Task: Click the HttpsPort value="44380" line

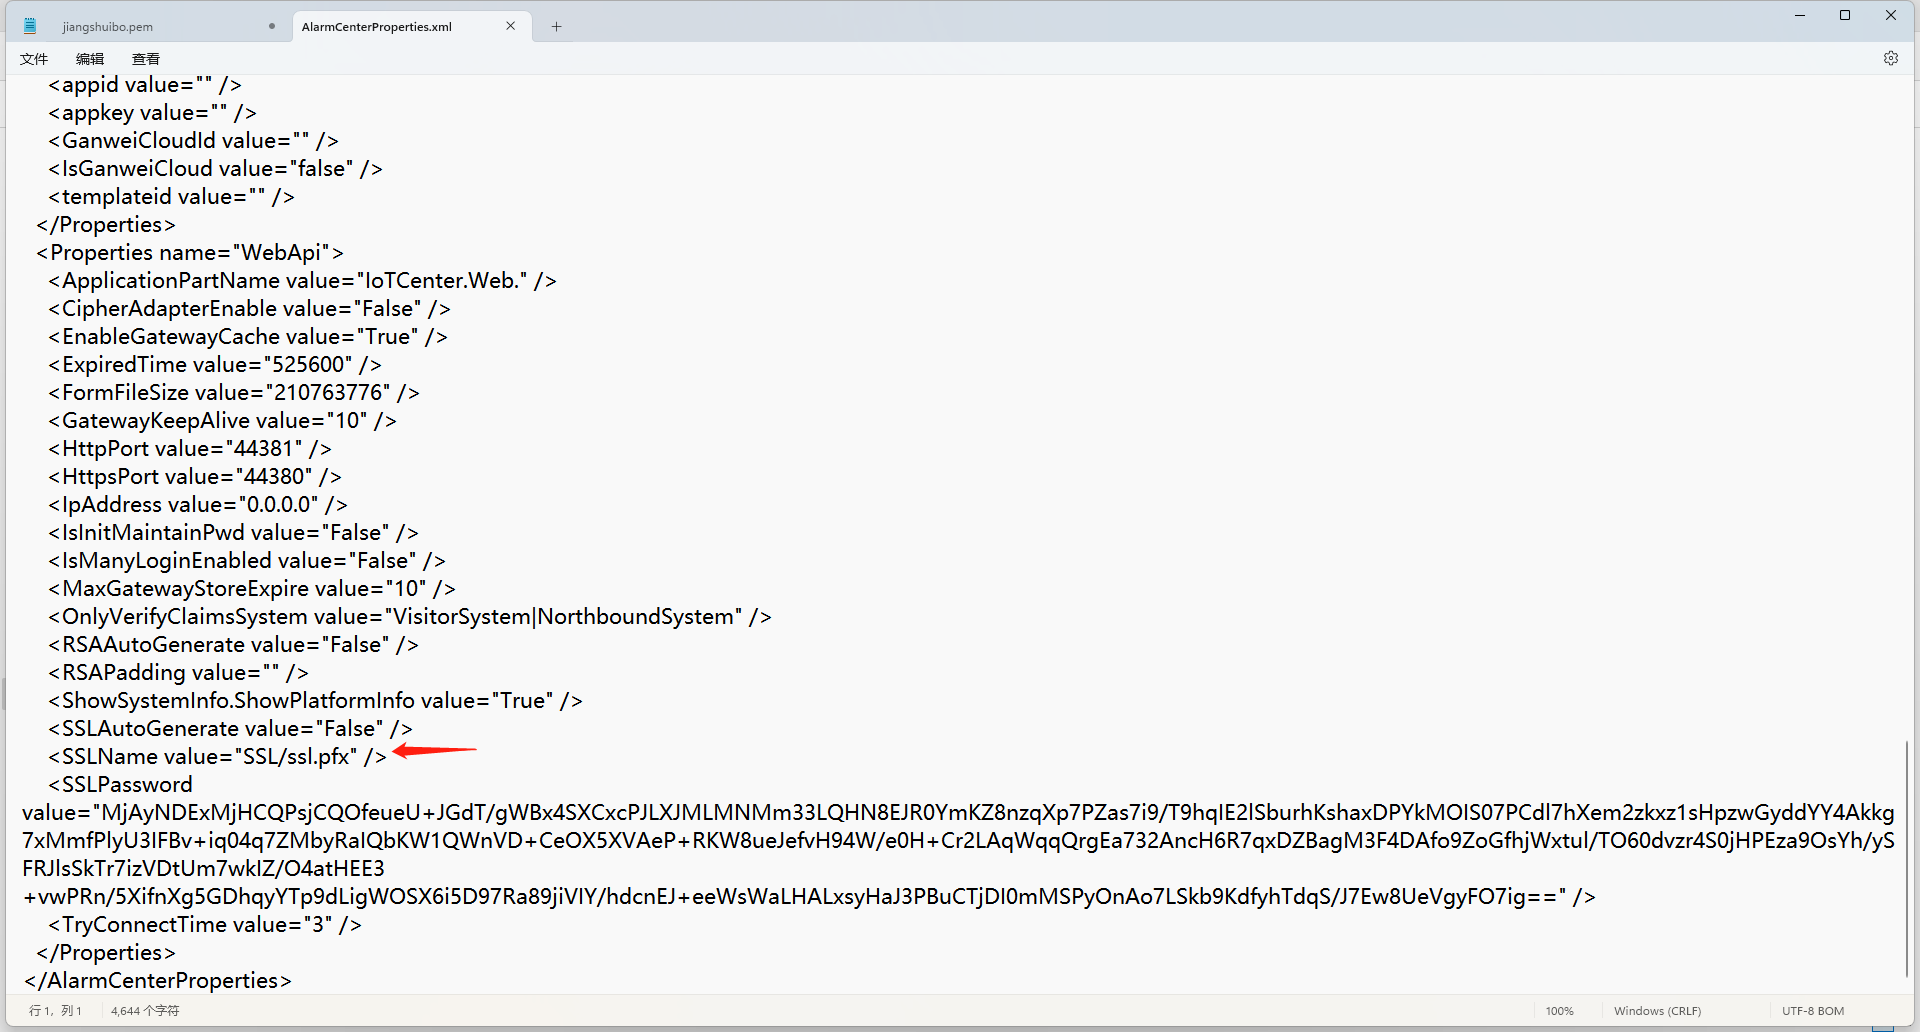Action: (195, 477)
